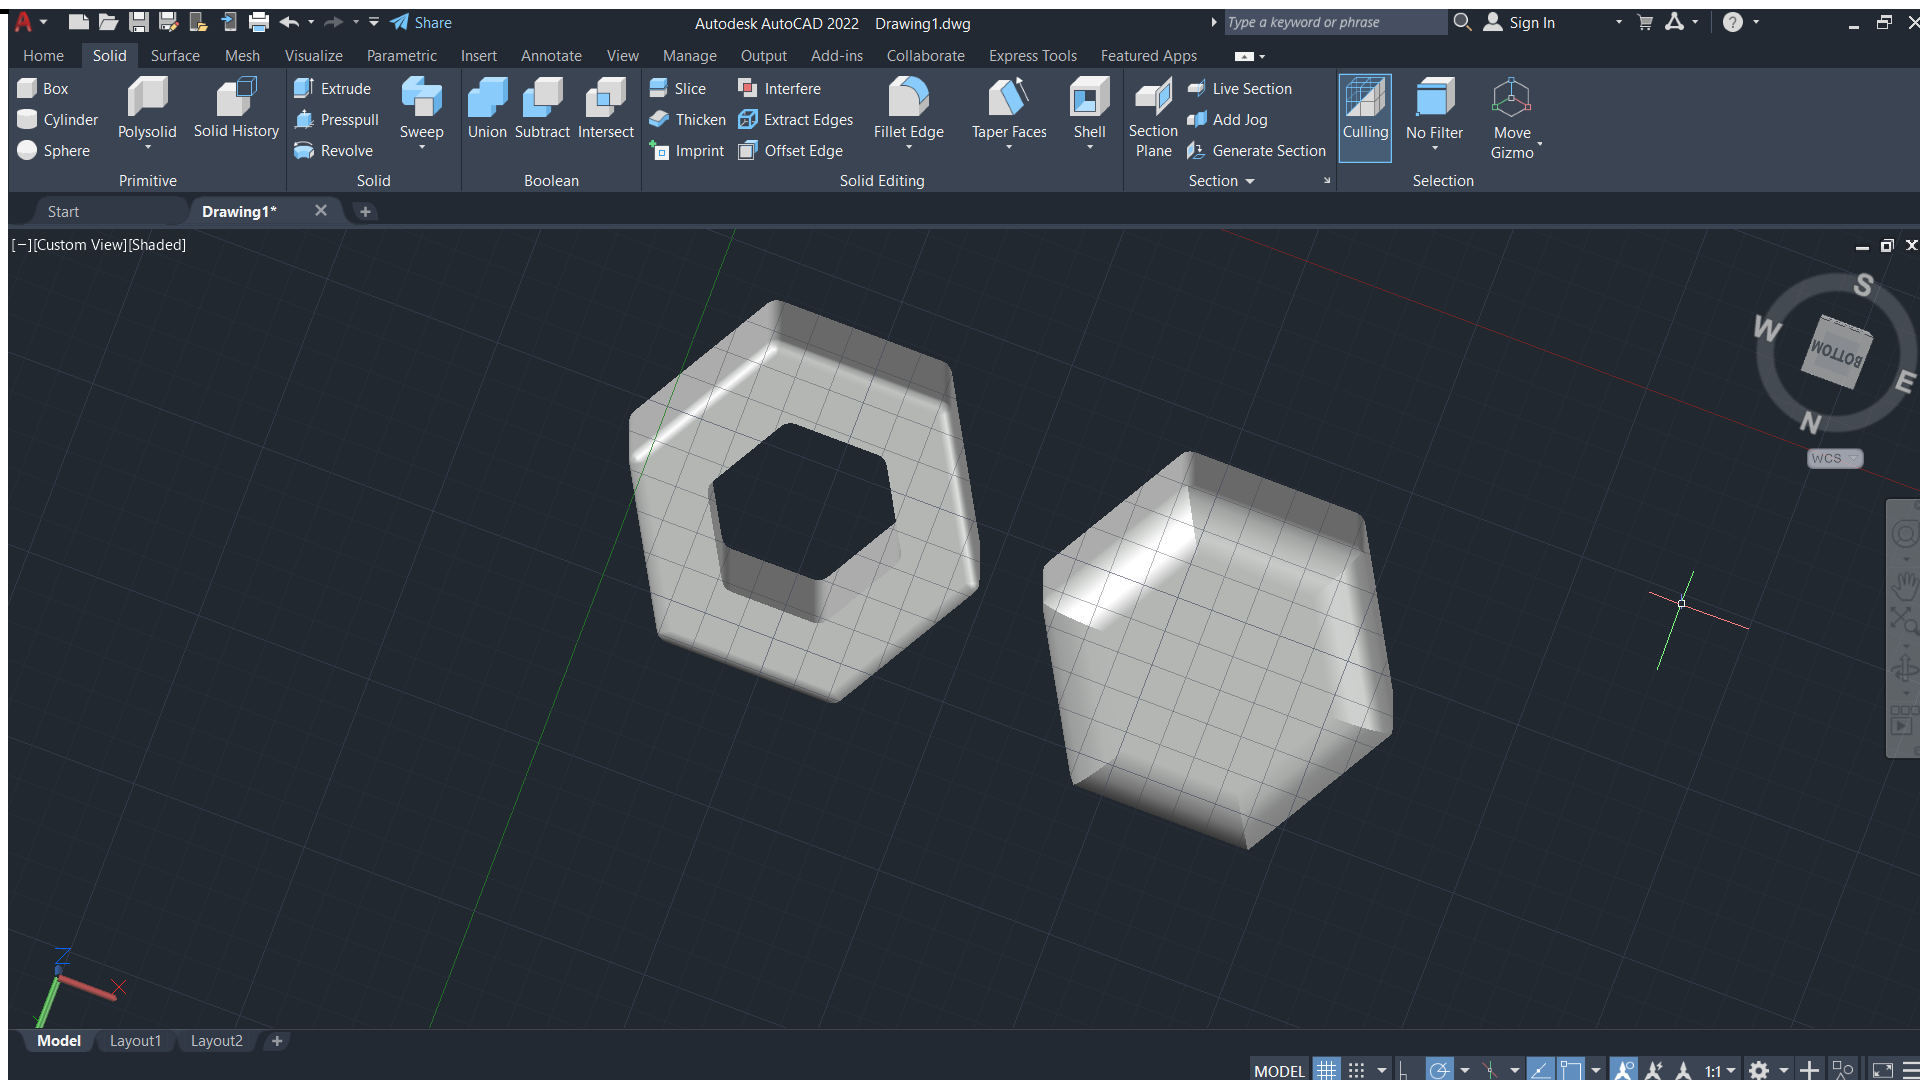
Task: Activate the Shell solid editing tool
Action: pyautogui.click(x=1089, y=109)
